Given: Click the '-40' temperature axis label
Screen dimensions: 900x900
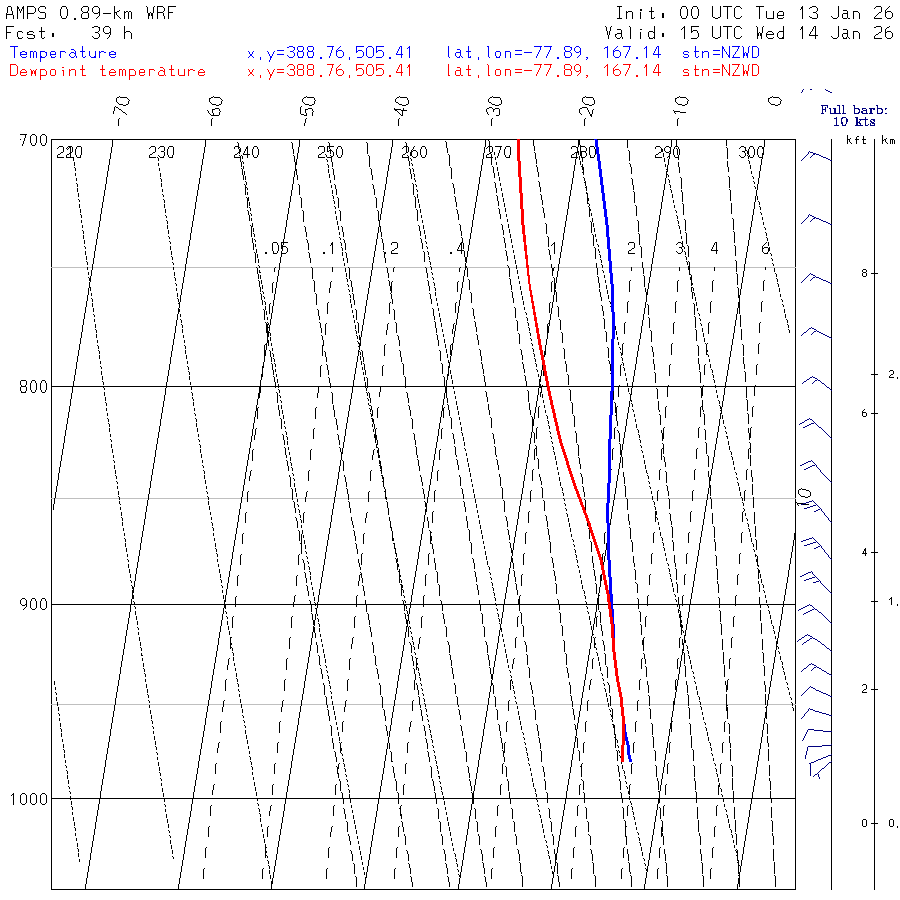Looking at the screenshot, I should (401, 111).
